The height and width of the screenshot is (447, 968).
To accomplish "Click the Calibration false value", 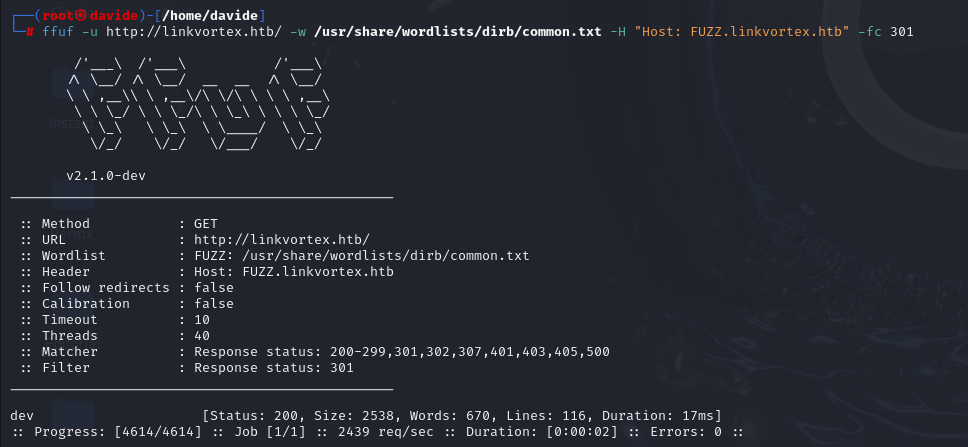I will [x=214, y=304].
